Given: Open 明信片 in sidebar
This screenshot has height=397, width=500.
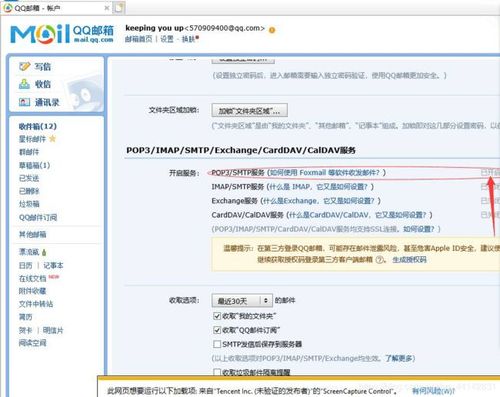Looking at the screenshot, I should coord(53,330).
